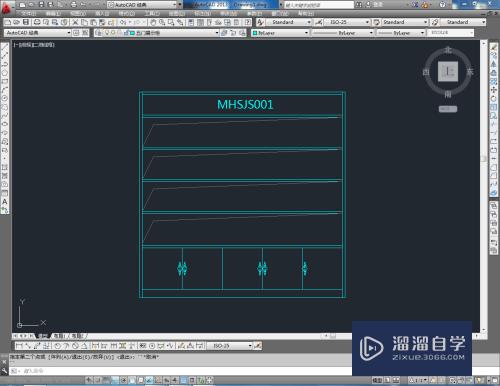Select the Move modify tool
Screen dimensions: 500x386
[494, 90]
